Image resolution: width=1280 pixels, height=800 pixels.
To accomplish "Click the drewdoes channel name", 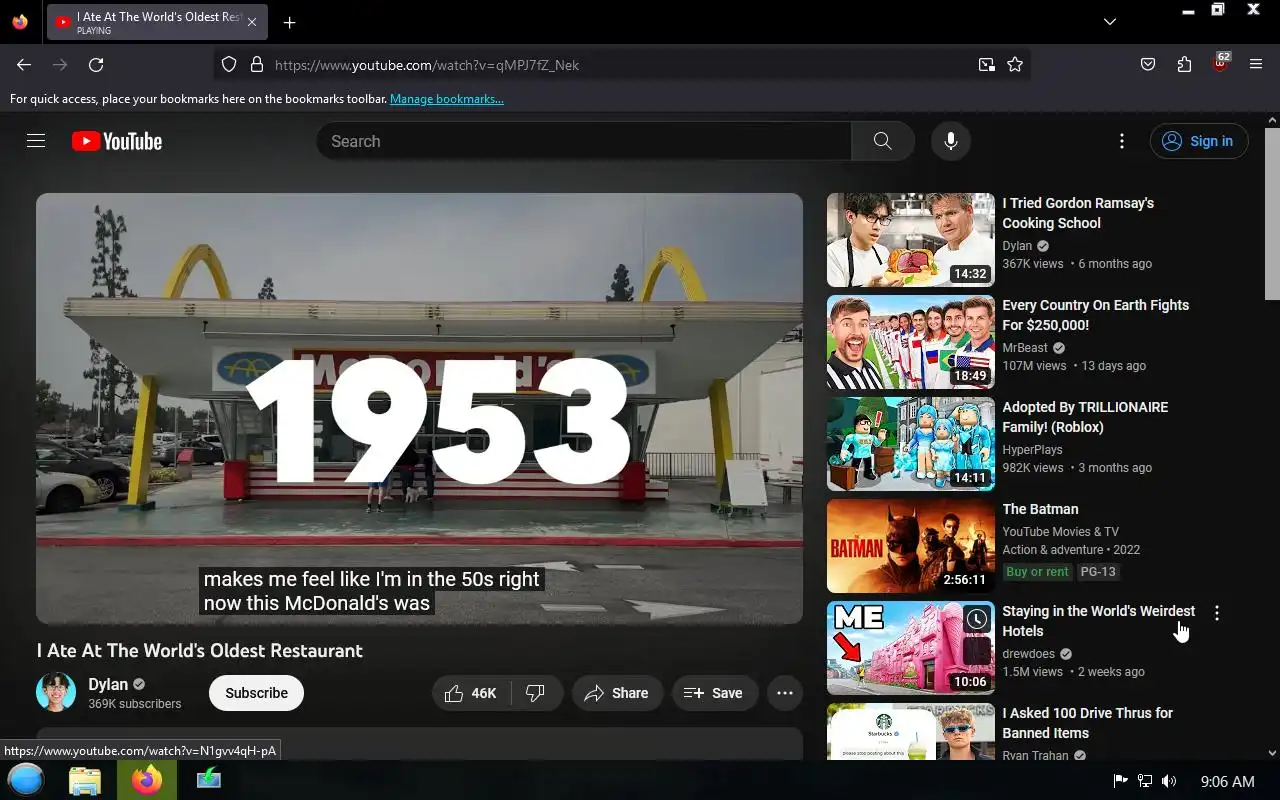I will tap(1028, 654).
